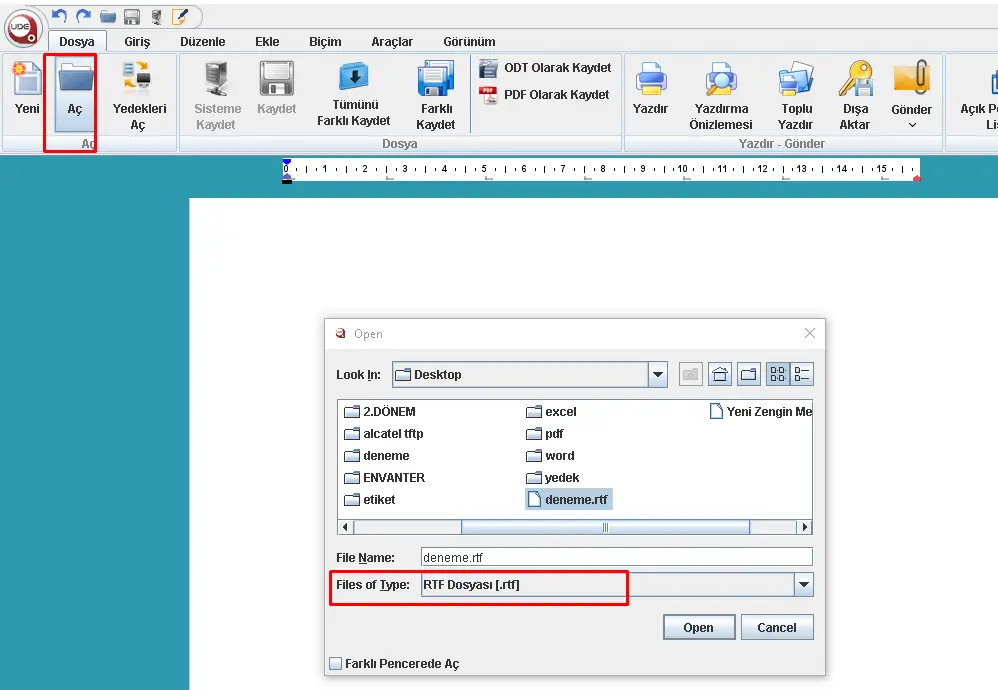Open the Görünüm ribbon tab
The width and height of the screenshot is (998, 690).
469,42
